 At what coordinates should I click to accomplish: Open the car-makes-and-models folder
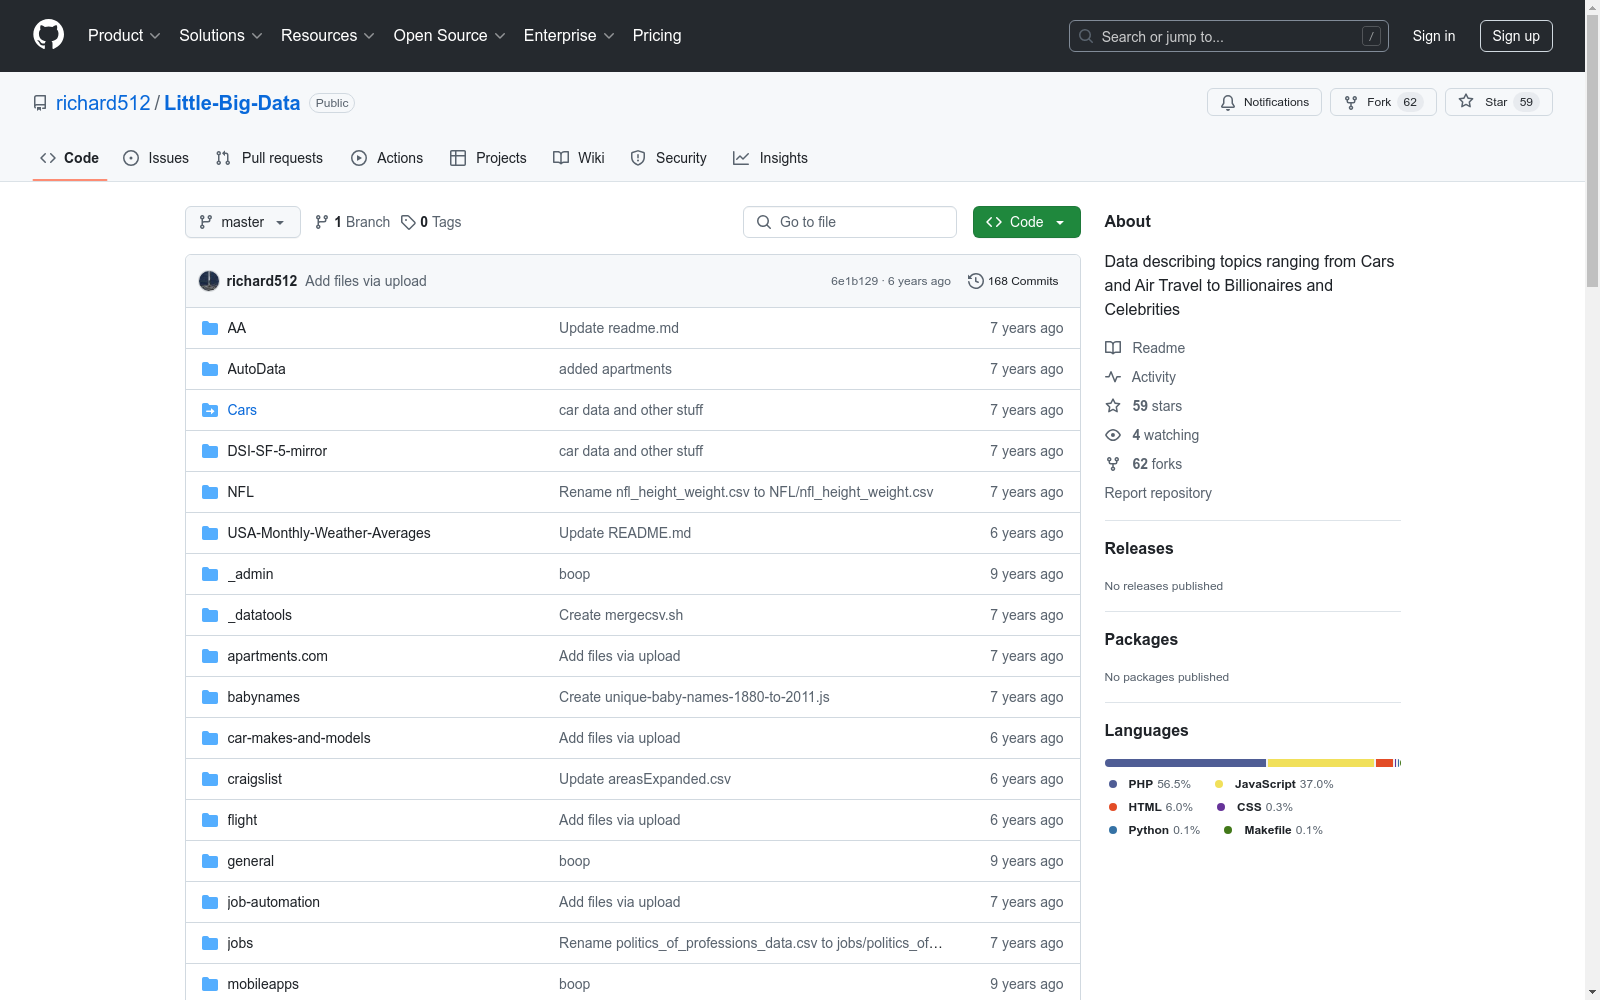tap(299, 738)
